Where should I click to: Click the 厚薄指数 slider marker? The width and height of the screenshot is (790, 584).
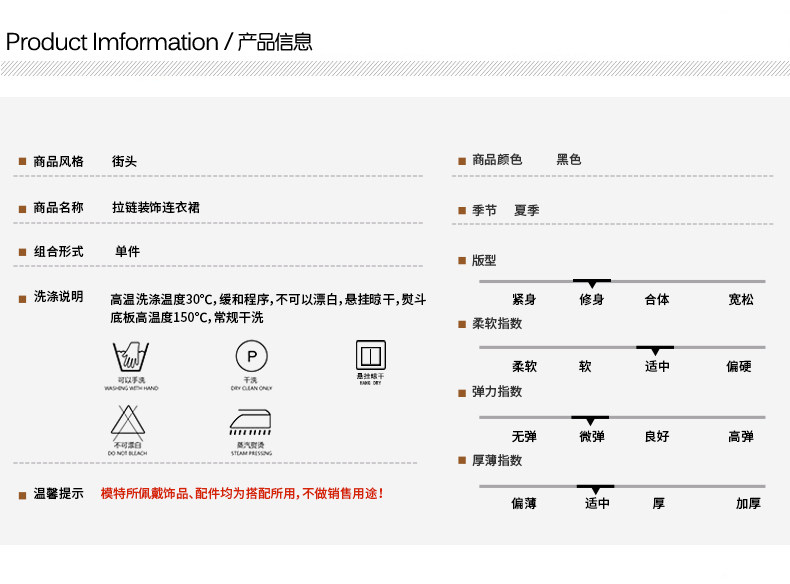(596, 489)
